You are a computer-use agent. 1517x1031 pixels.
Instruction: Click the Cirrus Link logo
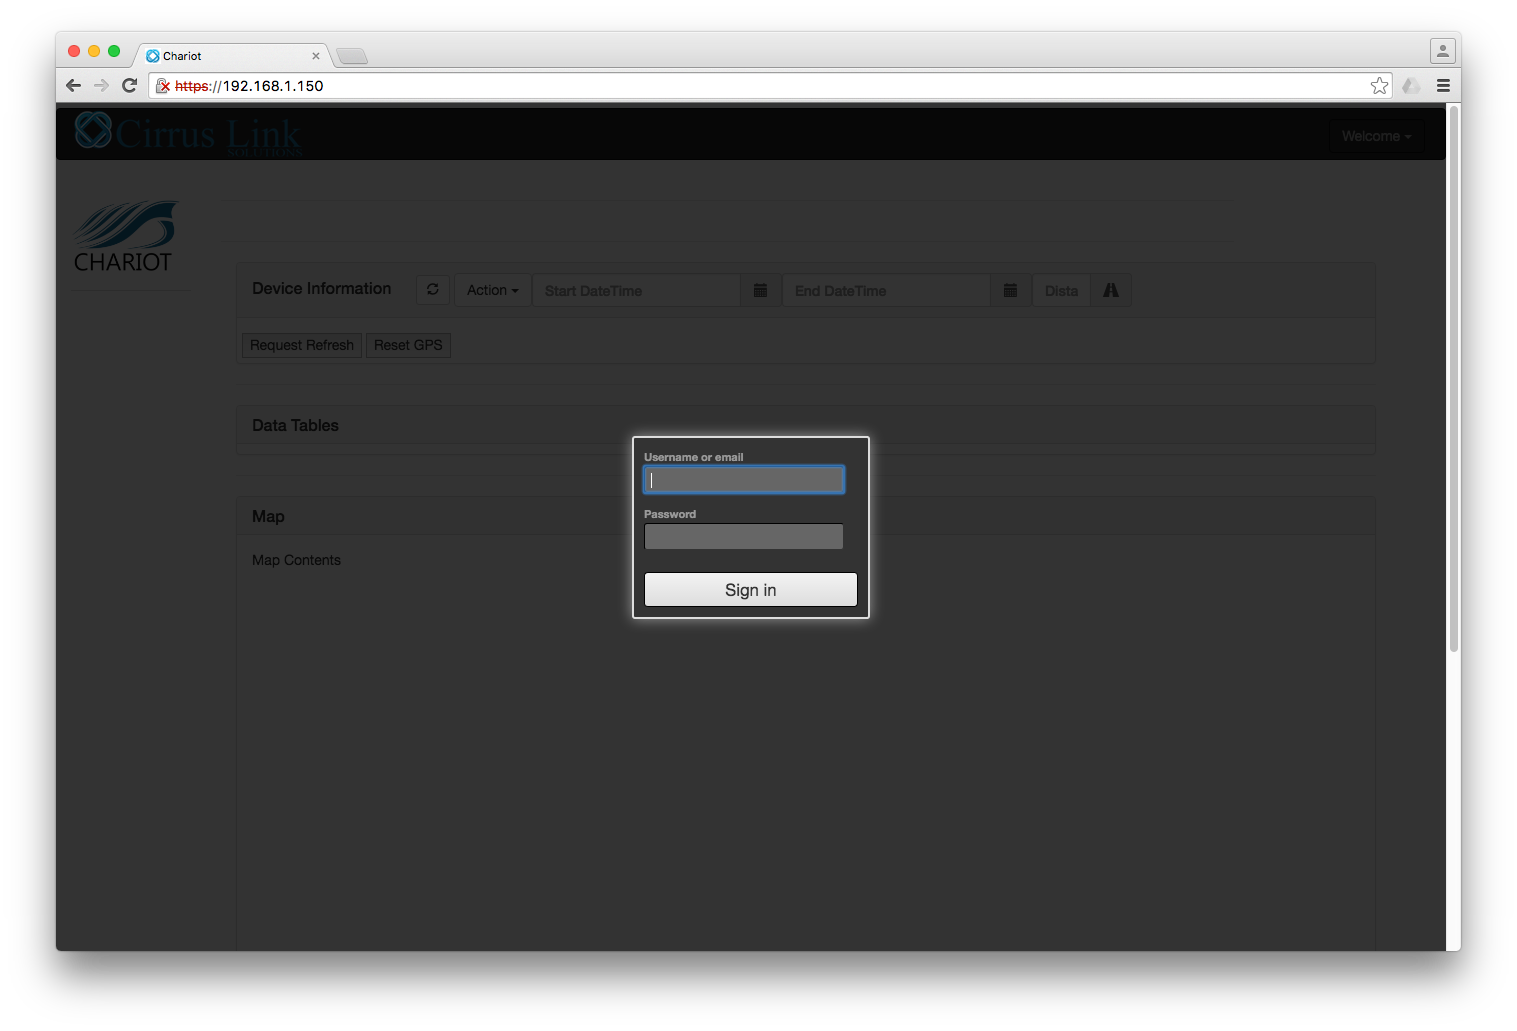[x=188, y=134]
